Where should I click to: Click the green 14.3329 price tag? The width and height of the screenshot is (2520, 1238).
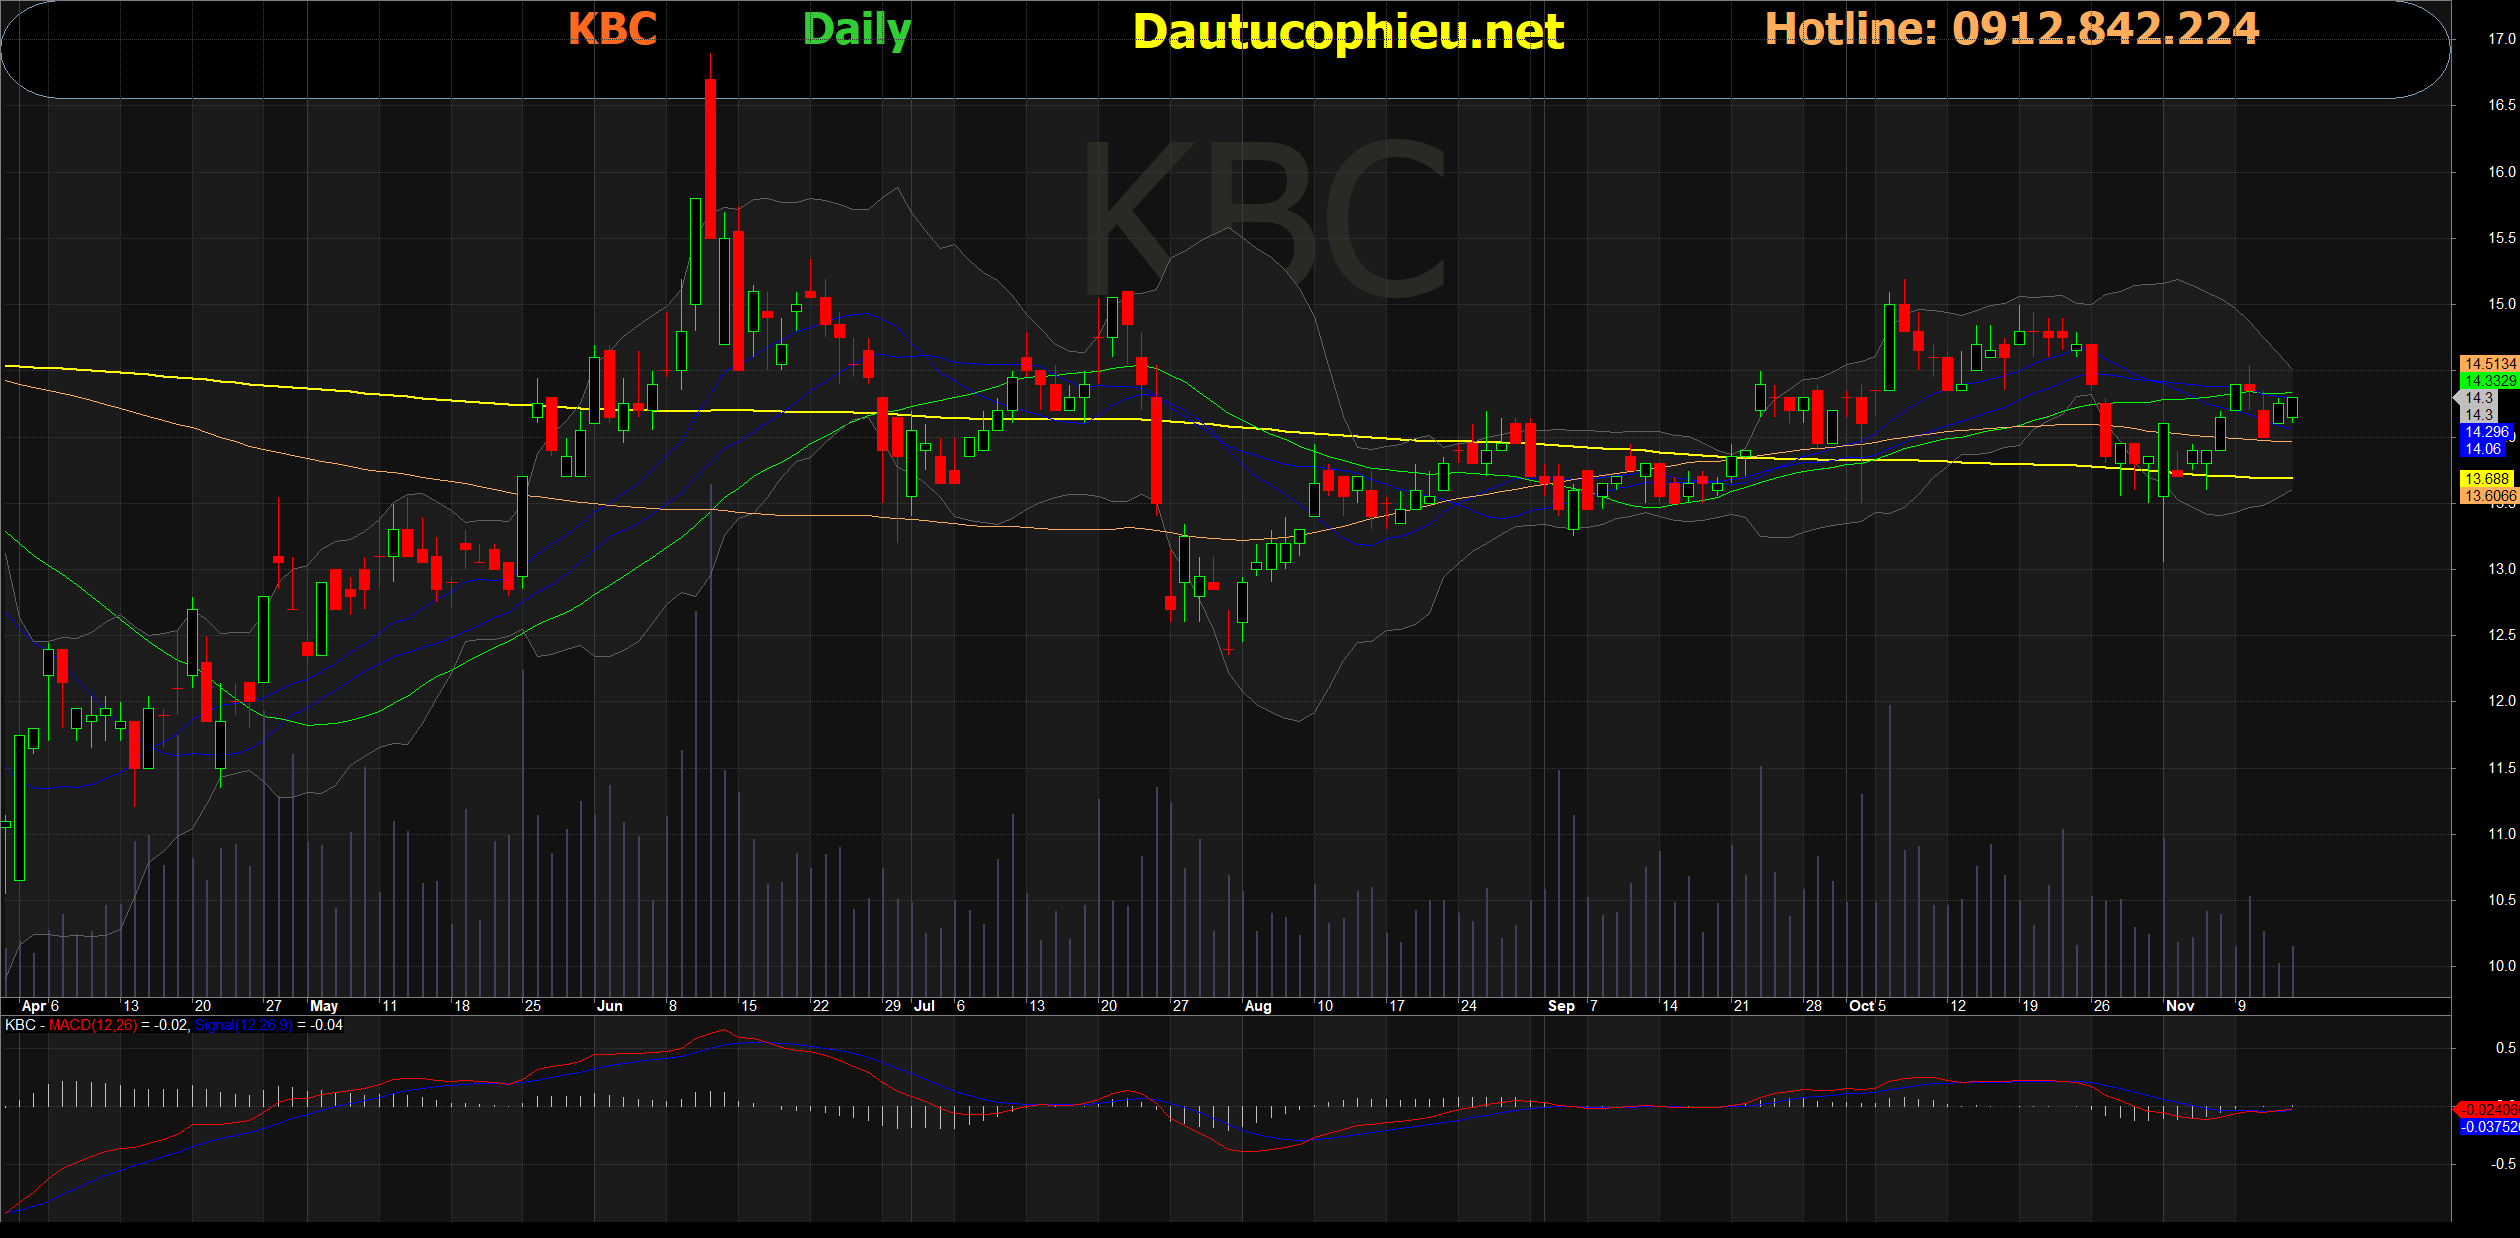(x=2488, y=381)
